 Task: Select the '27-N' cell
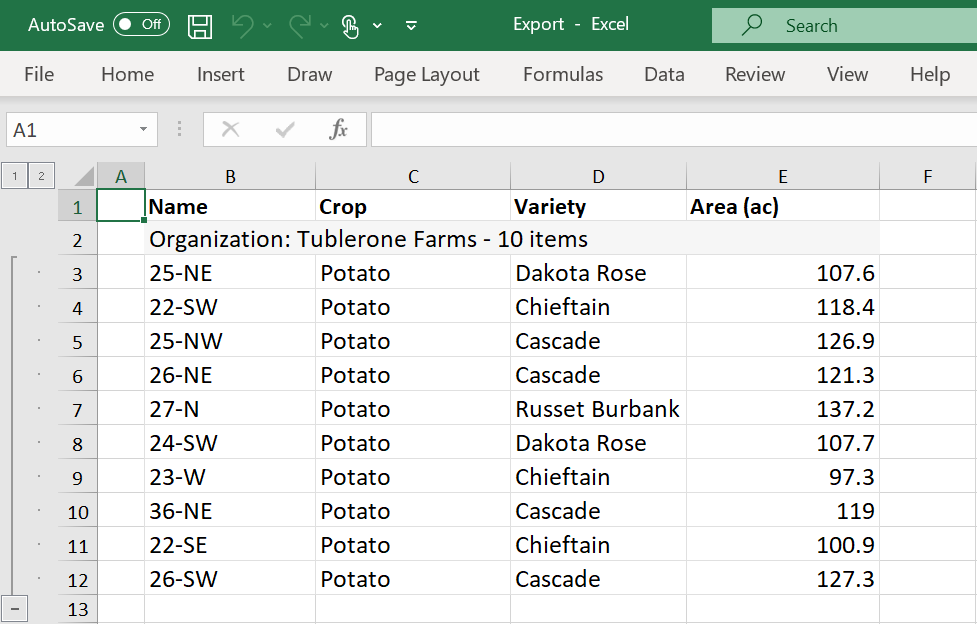pos(230,409)
